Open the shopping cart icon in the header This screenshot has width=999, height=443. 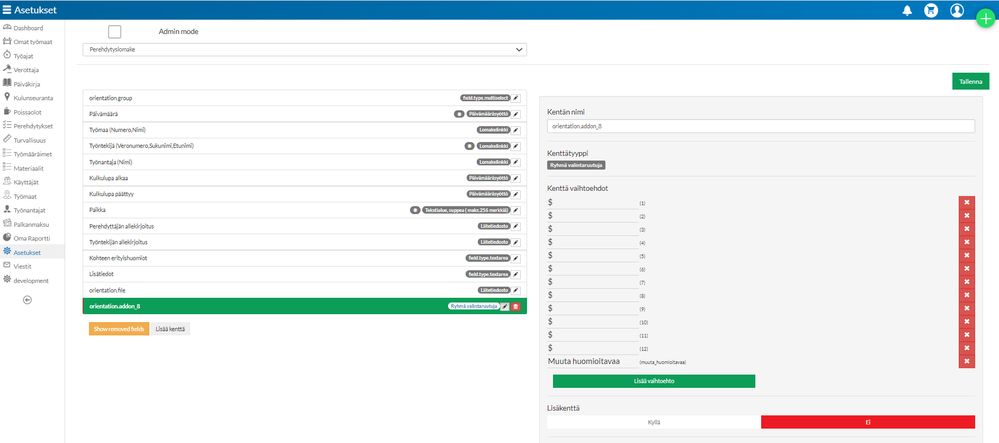[931, 10]
